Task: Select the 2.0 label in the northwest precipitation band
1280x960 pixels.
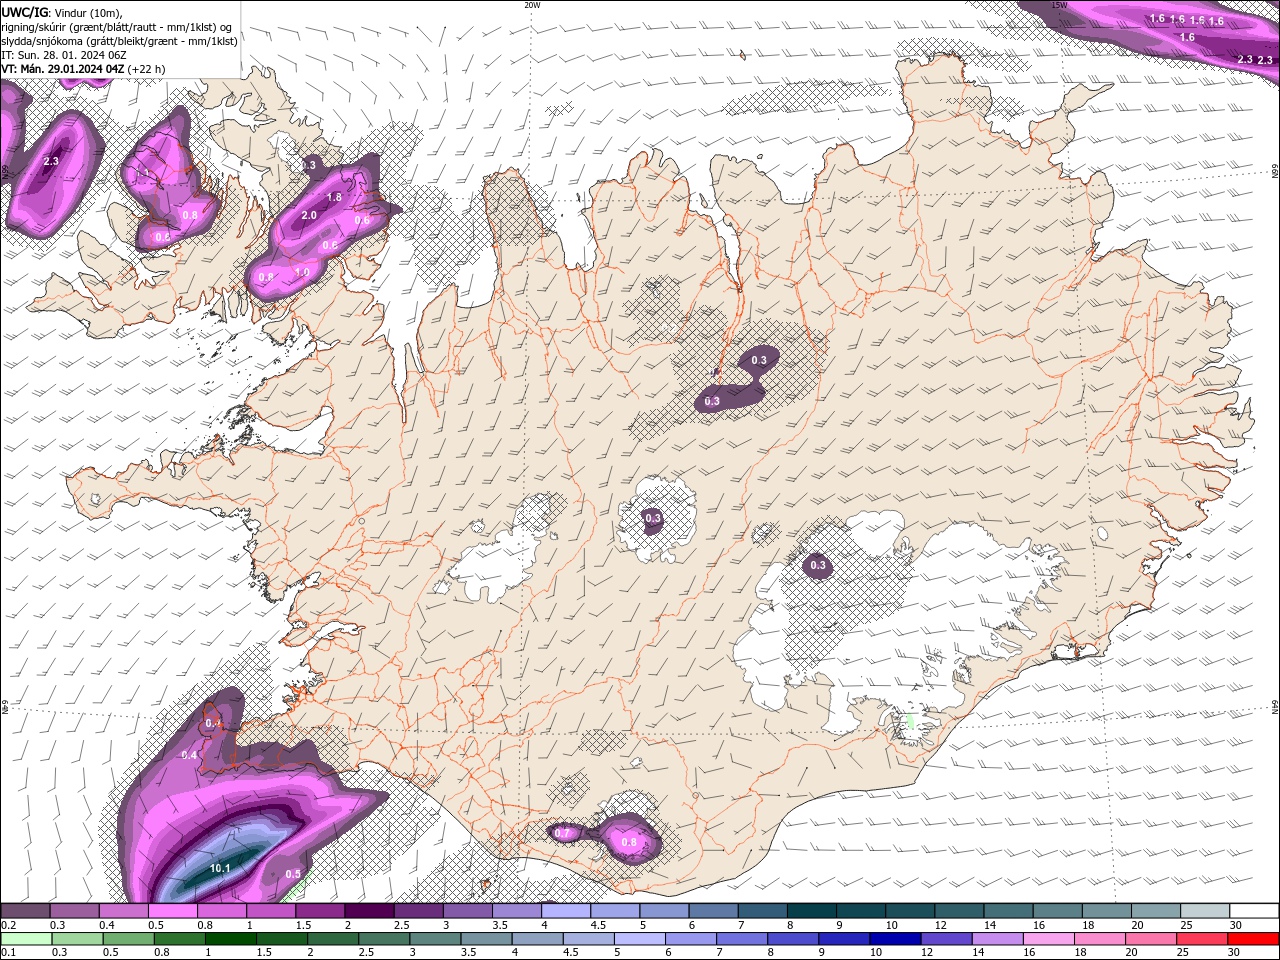Action: pyautogui.click(x=309, y=215)
